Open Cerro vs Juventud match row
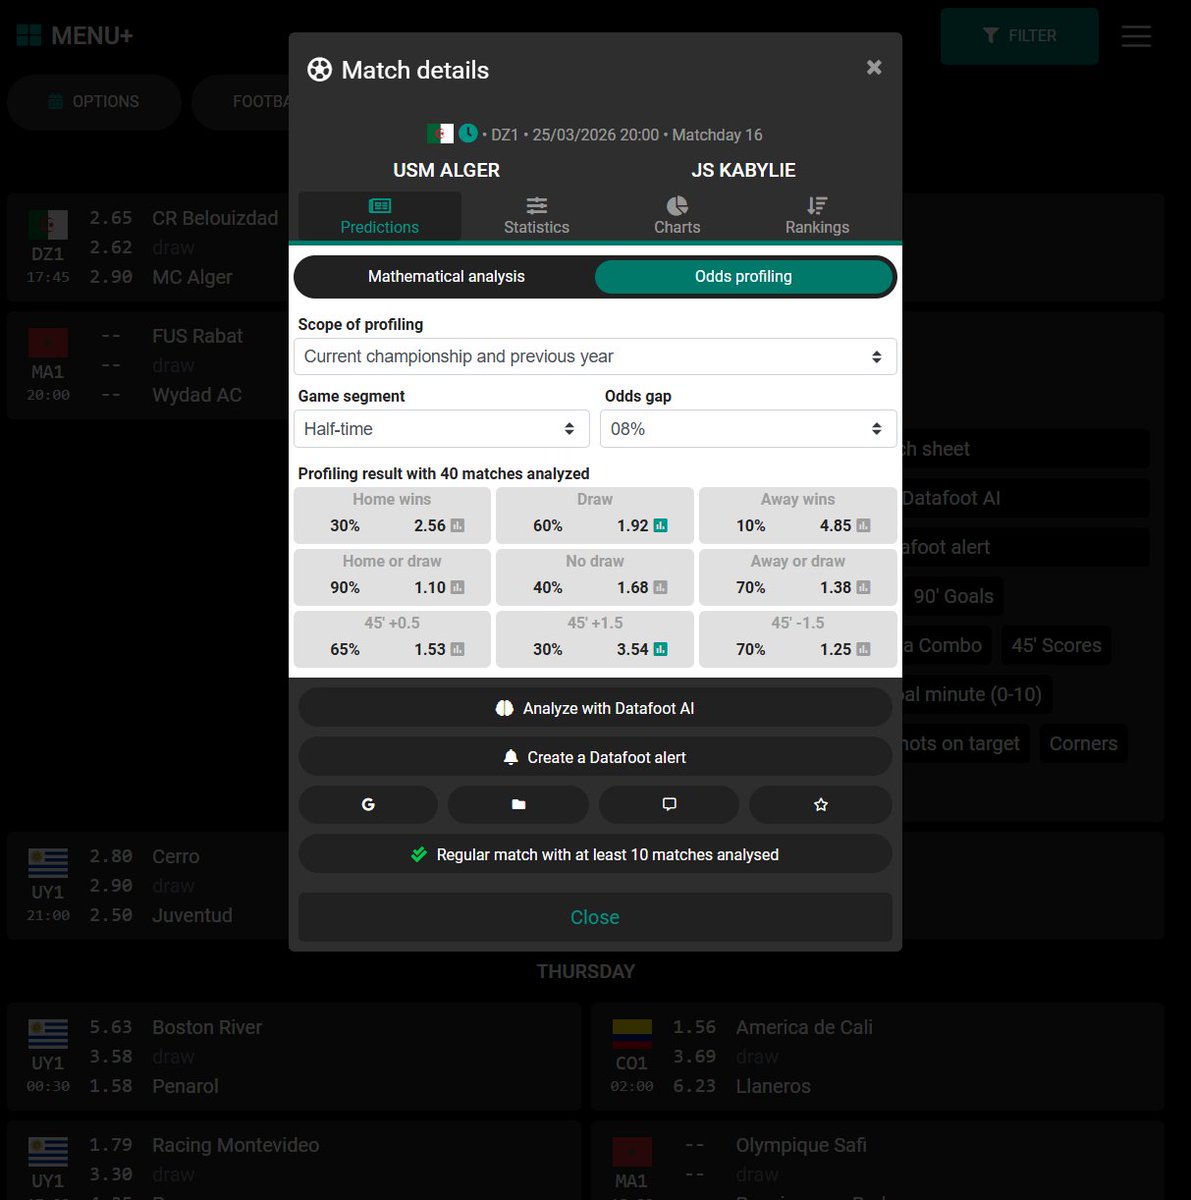The width and height of the screenshot is (1191, 1200). tap(150, 886)
